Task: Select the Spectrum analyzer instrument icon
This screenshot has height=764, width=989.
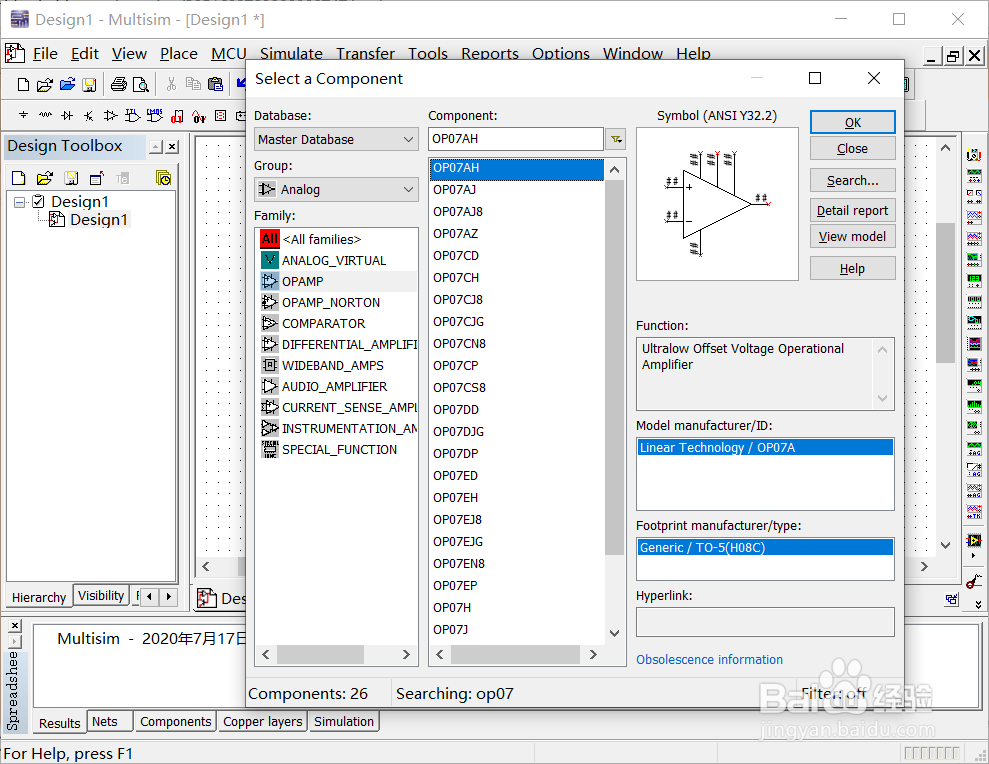Action: coord(974,407)
